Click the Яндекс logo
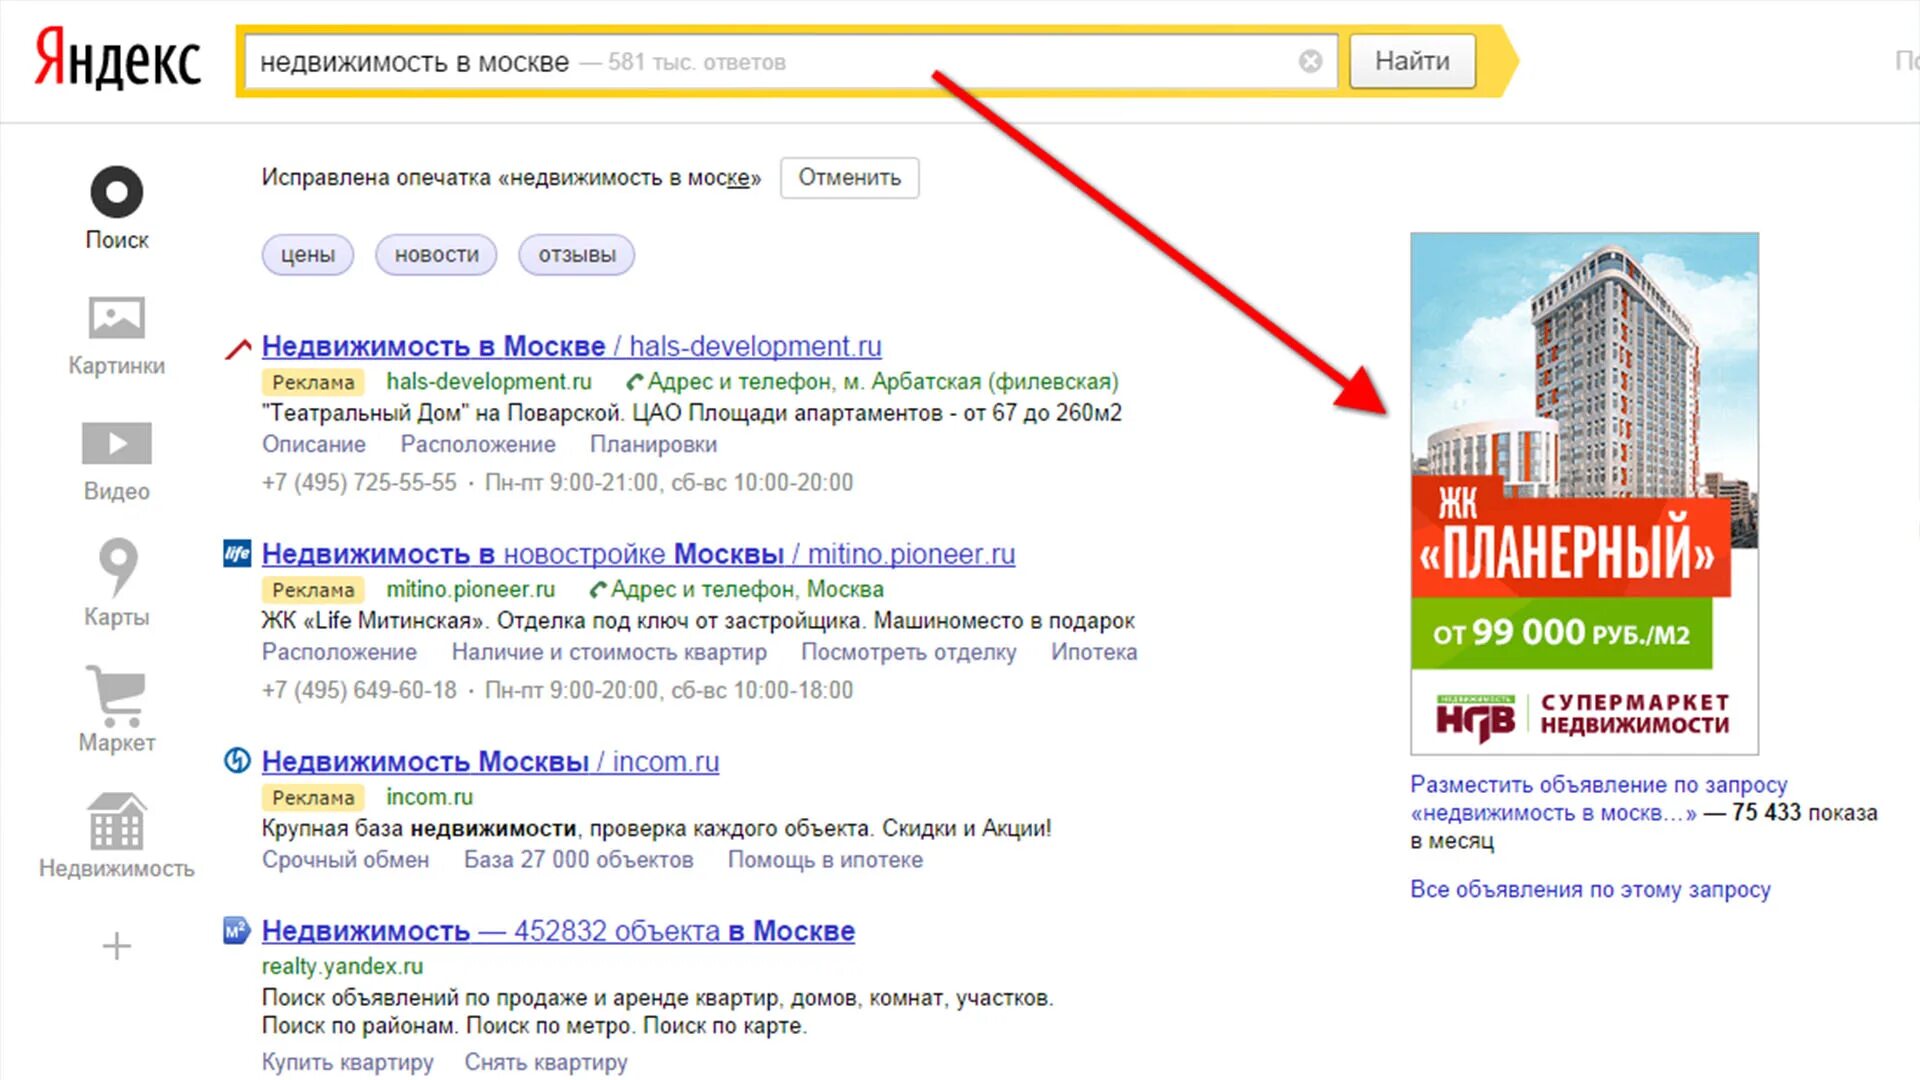The image size is (1920, 1080). pyautogui.click(x=118, y=60)
